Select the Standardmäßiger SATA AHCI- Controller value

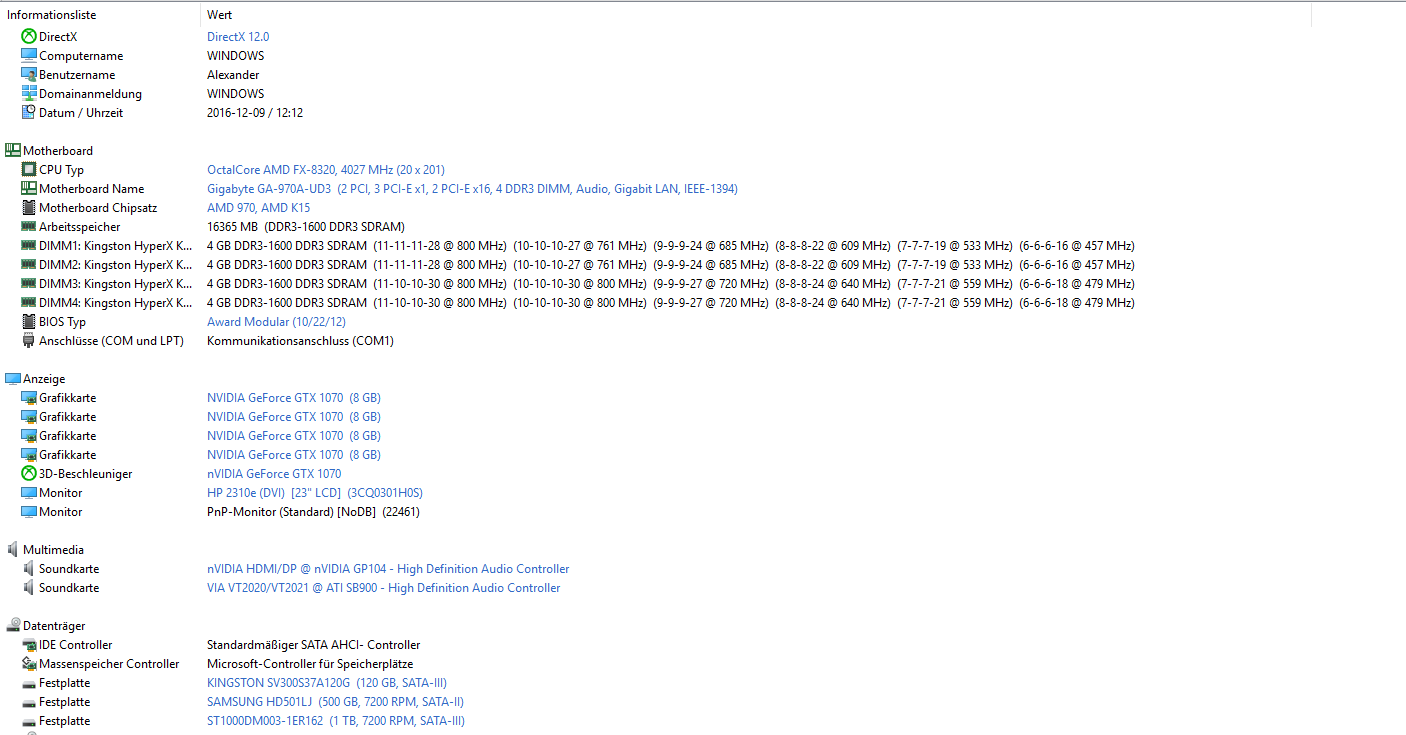[x=313, y=645]
